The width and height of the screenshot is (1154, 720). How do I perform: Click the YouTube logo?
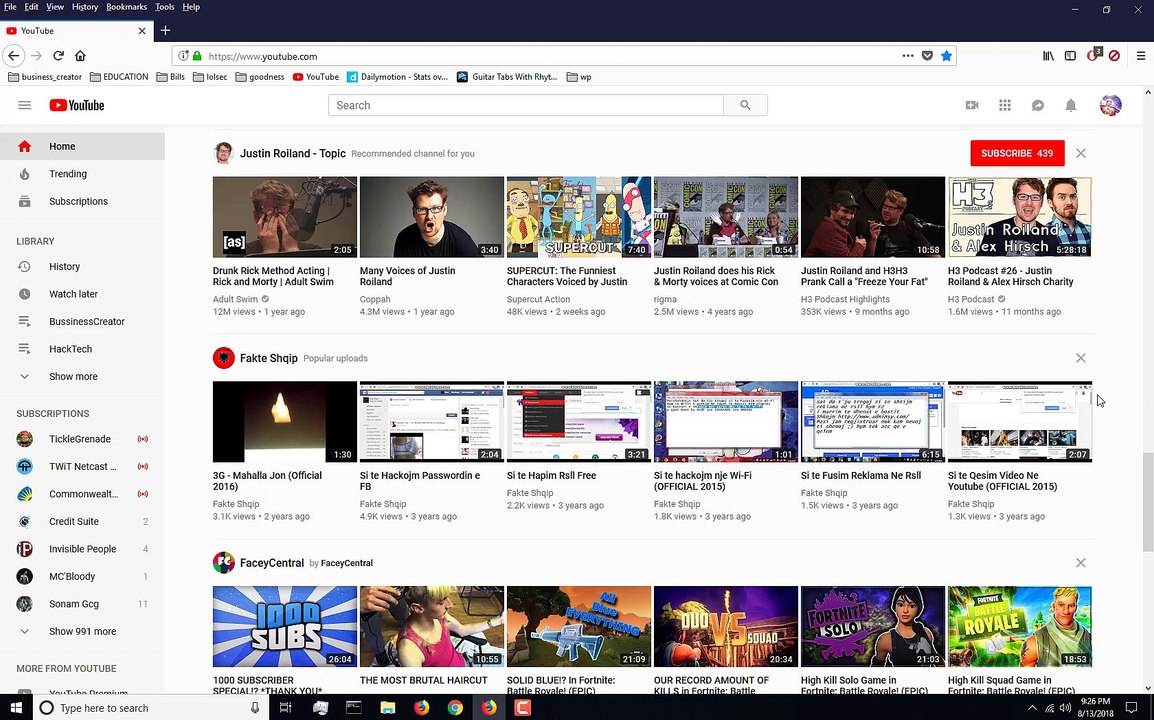pyautogui.click(x=77, y=105)
